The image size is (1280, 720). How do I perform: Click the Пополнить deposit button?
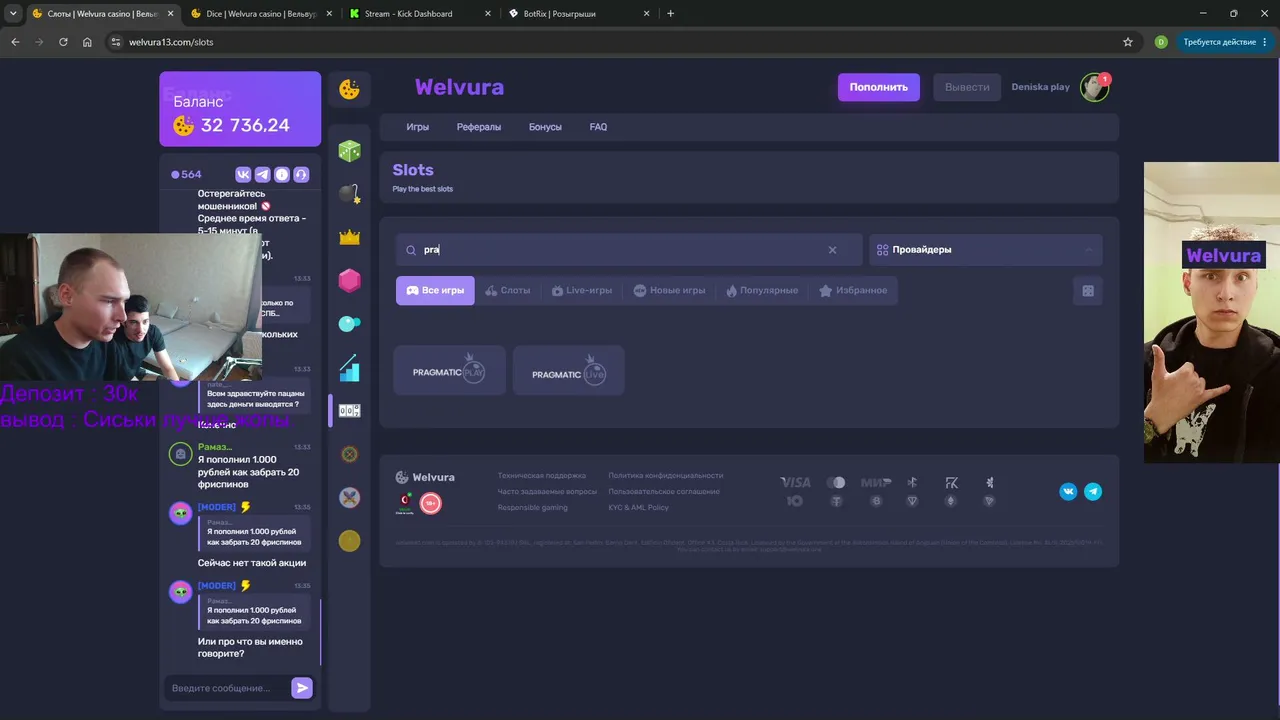879,87
